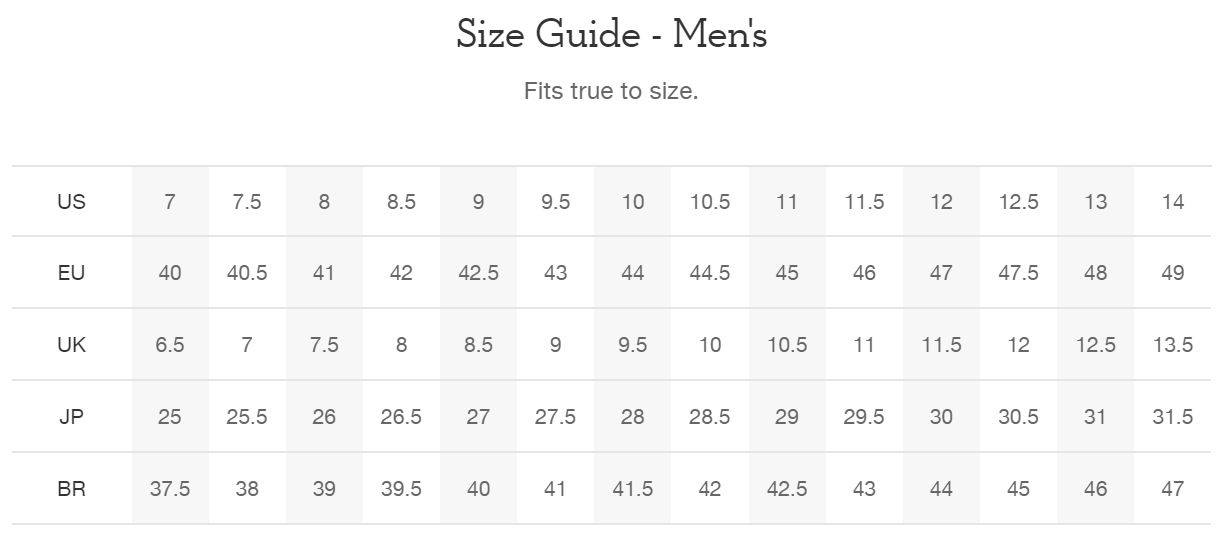Select JP size 31.5 cell
The width and height of the screenshot is (1231, 555).
pos(1173,417)
